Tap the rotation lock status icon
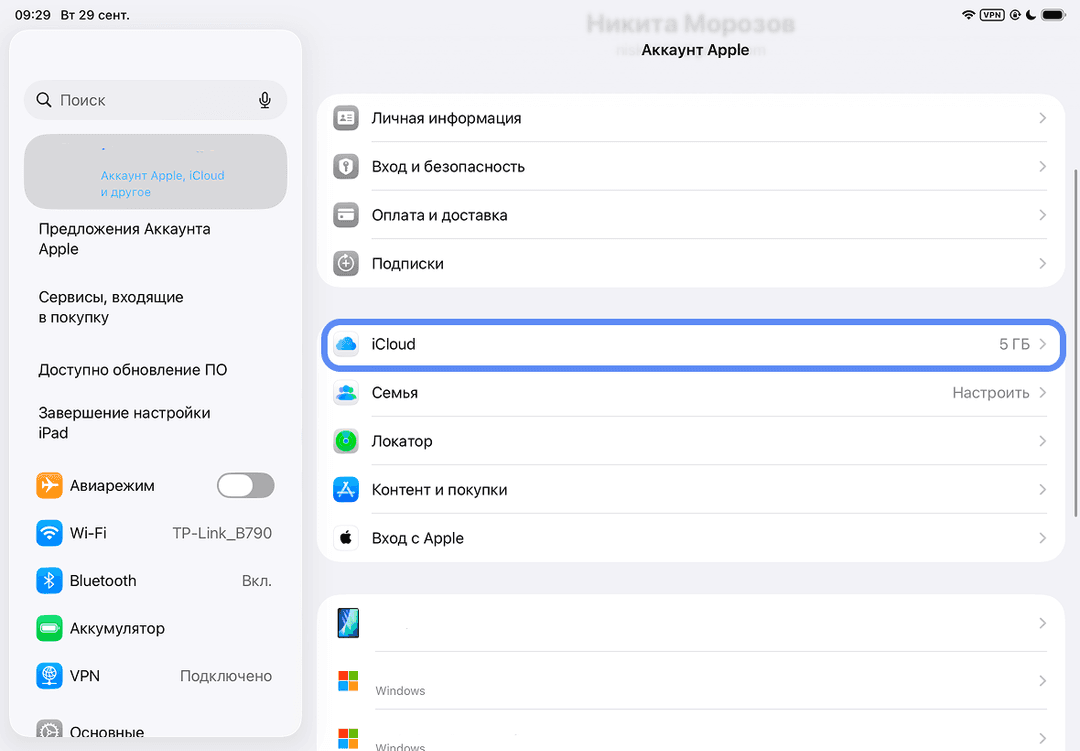Screen dimensions: 1080x751 click(x=1015, y=14)
